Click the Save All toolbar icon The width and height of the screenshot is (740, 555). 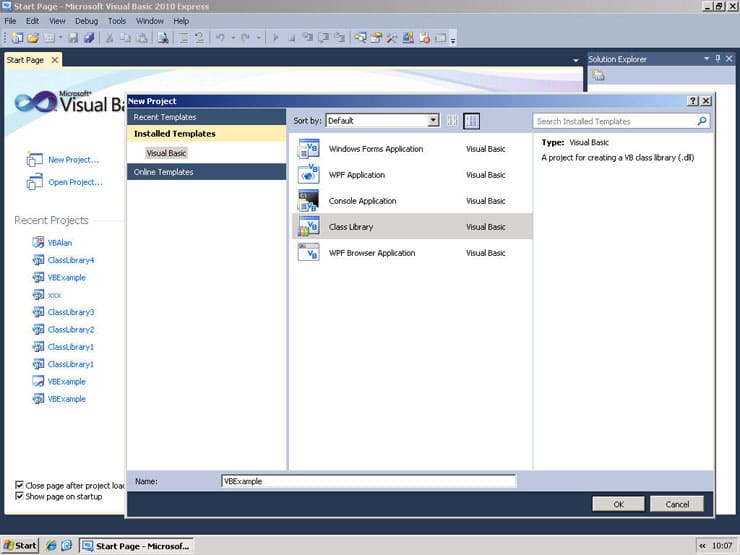coord(89,38)
